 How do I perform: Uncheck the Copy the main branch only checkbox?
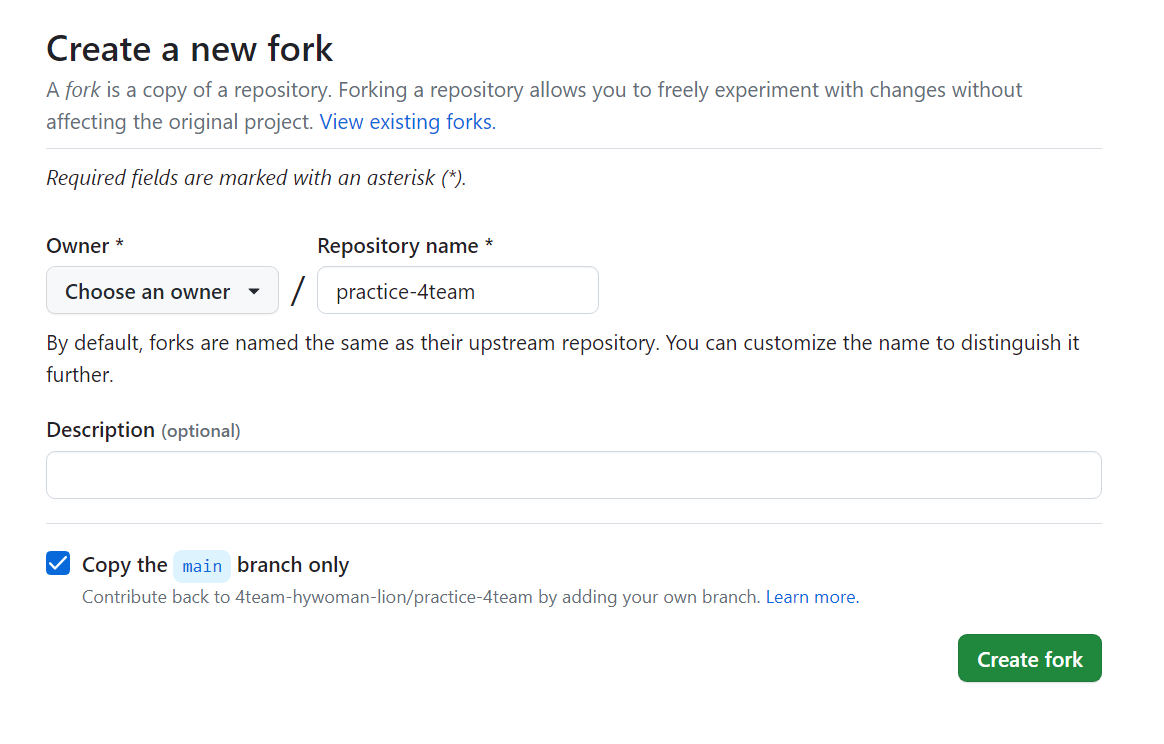tap(58, 564)
